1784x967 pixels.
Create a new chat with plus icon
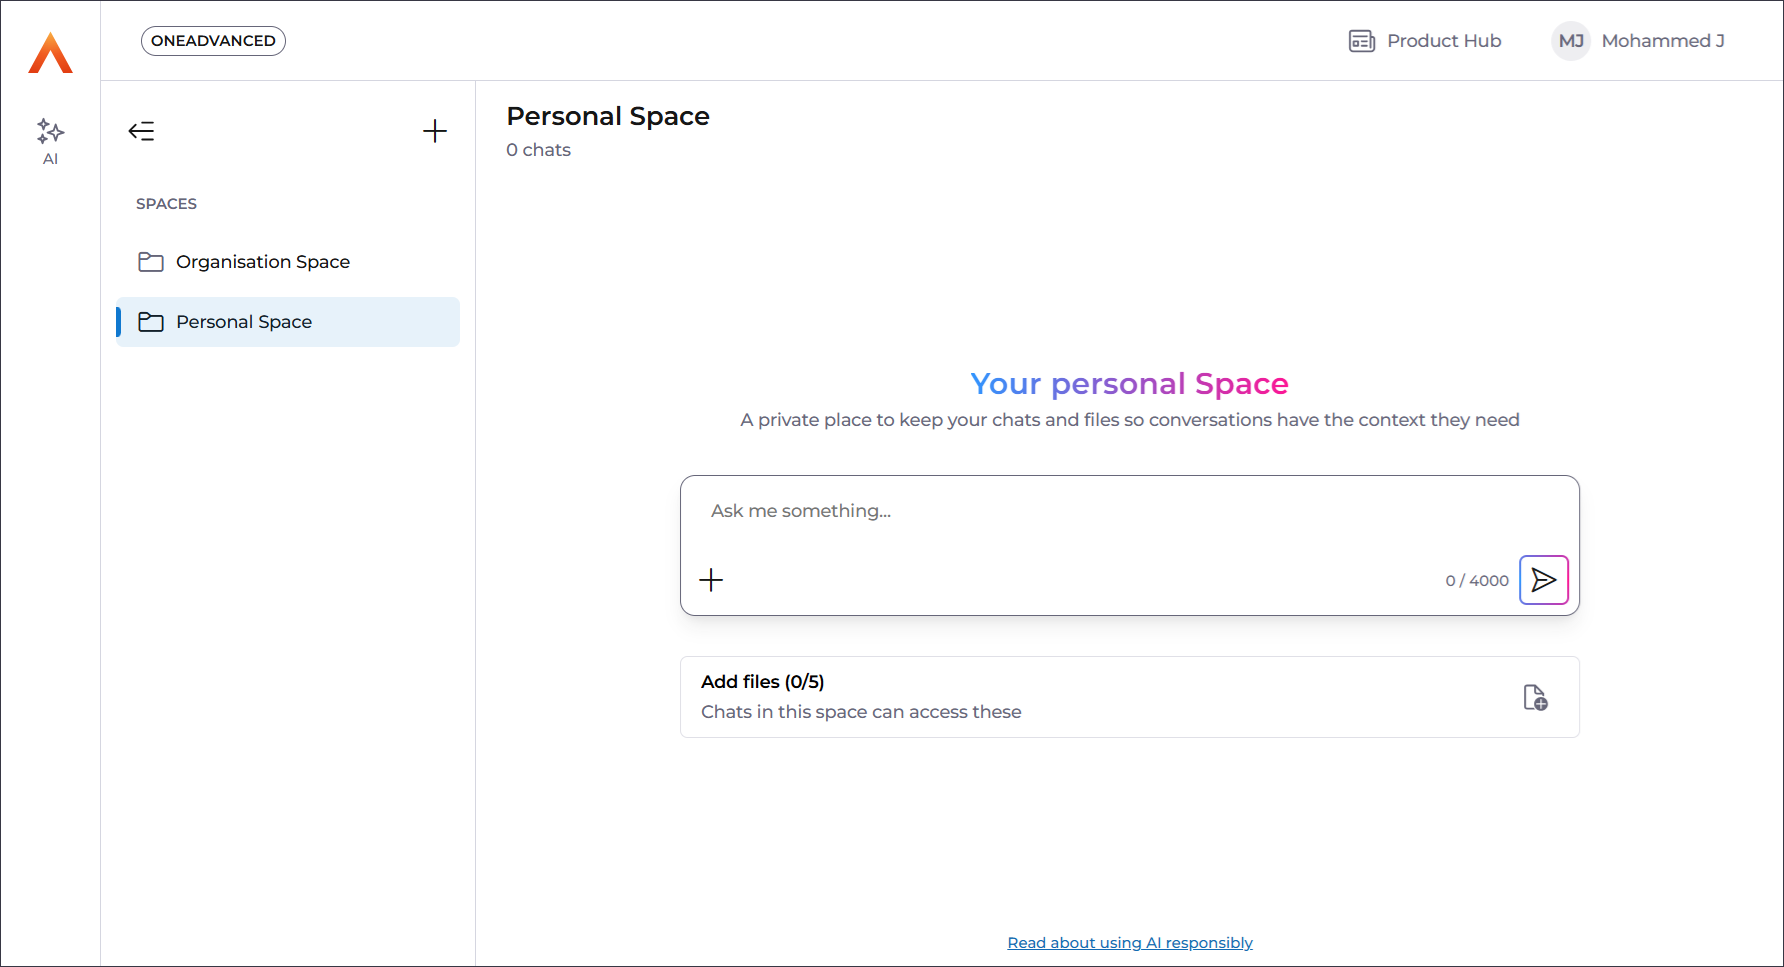coord(434,131)
